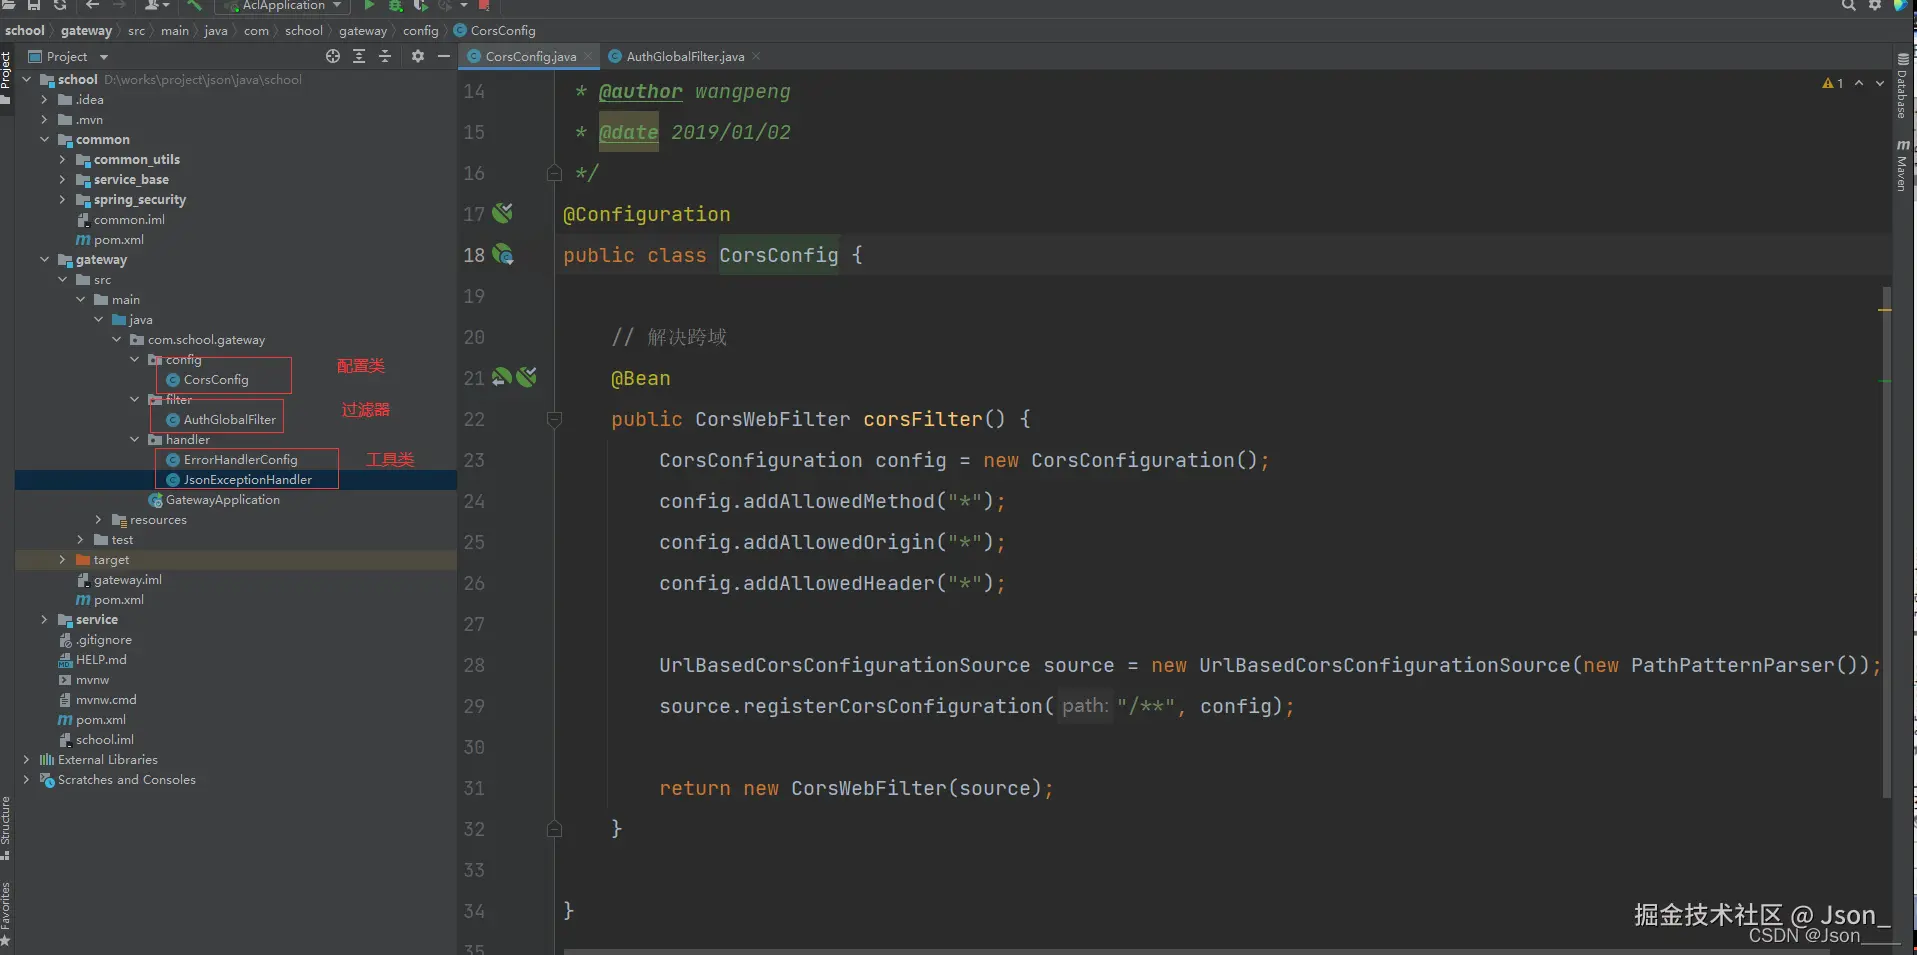Click the Expand All icon in Project panel
The width and height of the screenshot is (1917, 955).
pyautogui.click(x=359, y=57)
